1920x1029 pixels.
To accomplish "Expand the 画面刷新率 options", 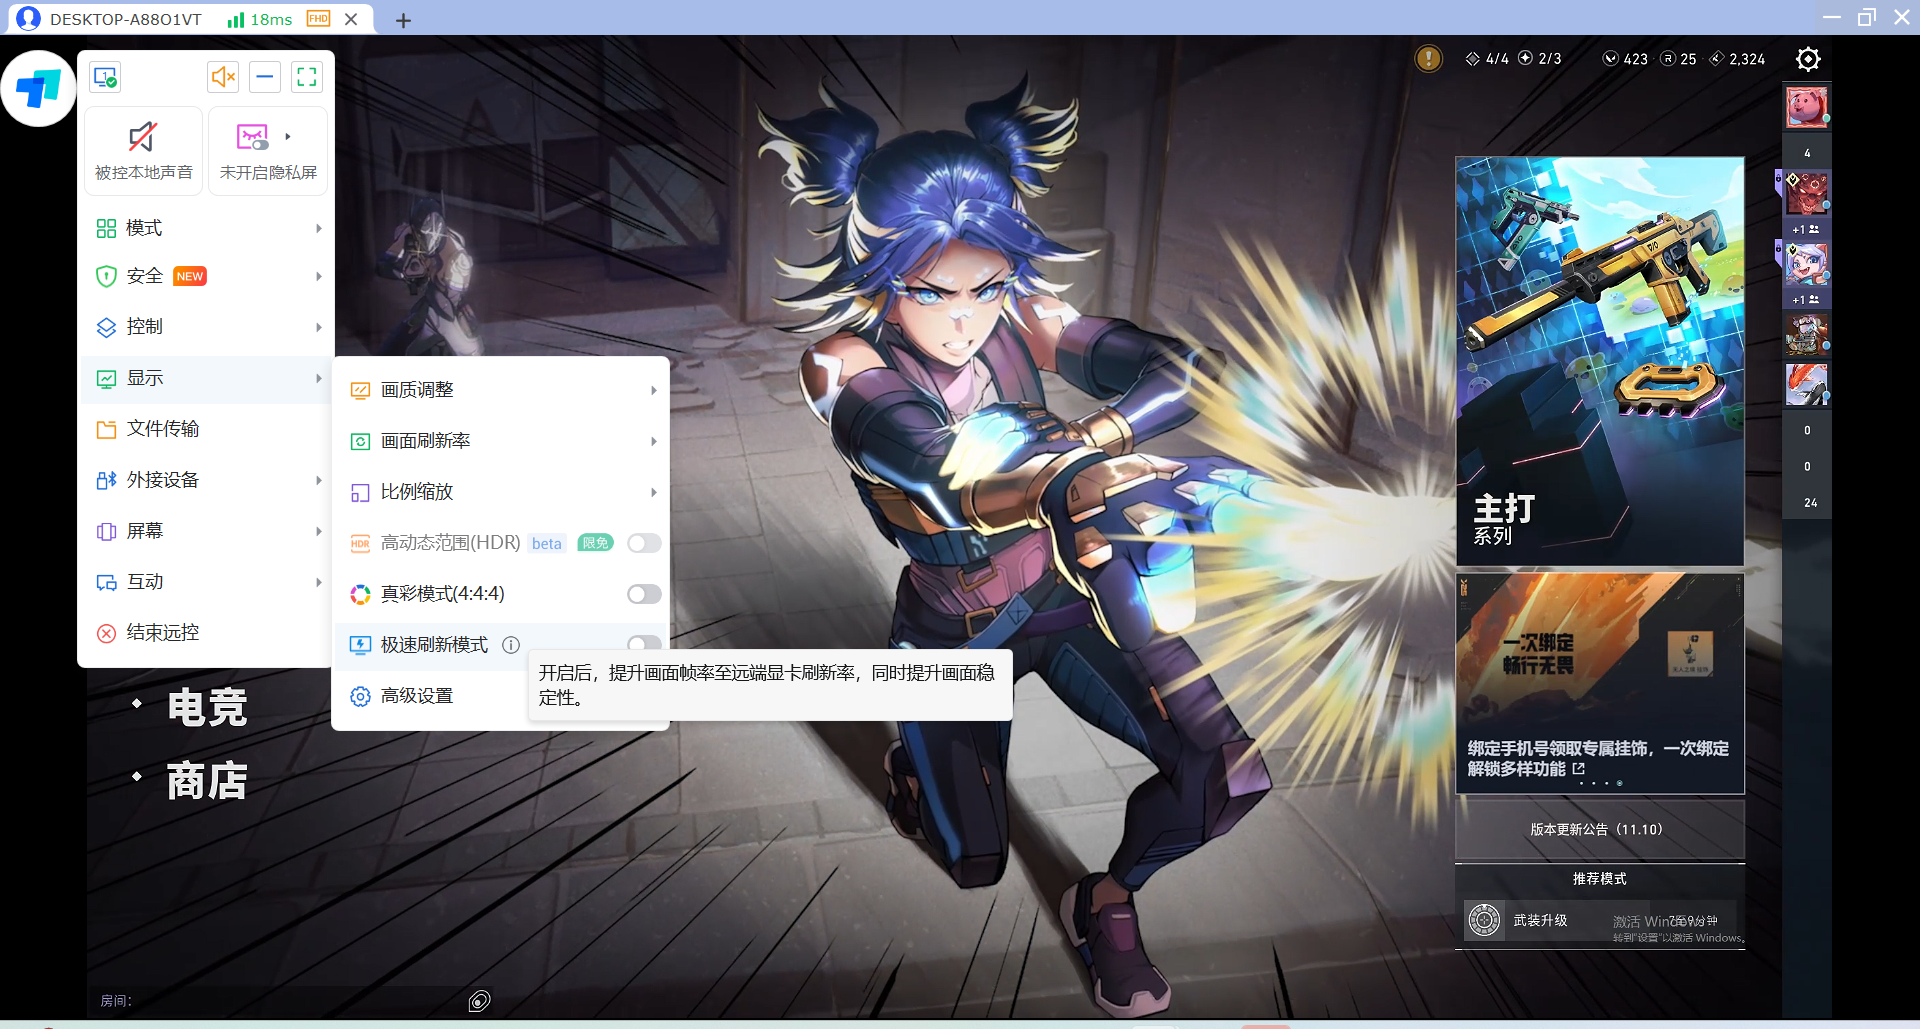I will pos(502,441).
